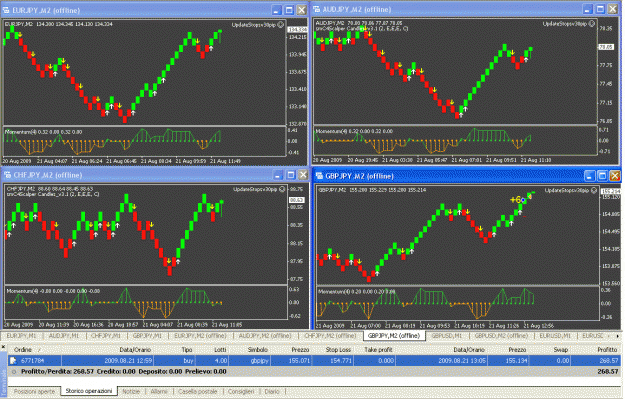Maximize the EURJPY M2 chart window
The image size is (625, 399).
coord(289,10)
